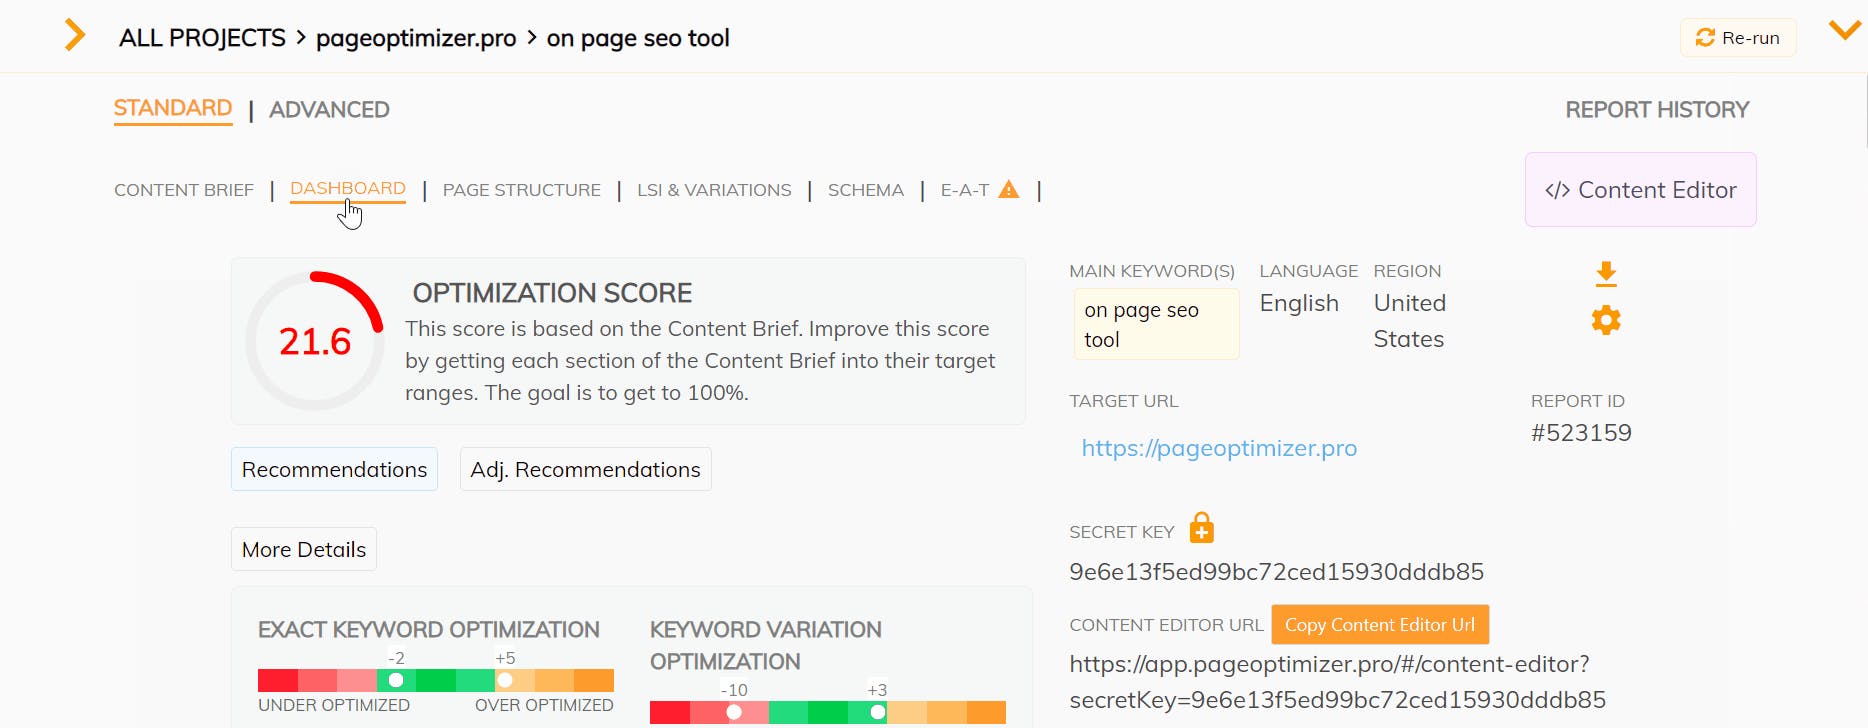This screenshot has width=1868, height=728.
Task: Click the Re-run button
Action: [x=1738, y=38]
